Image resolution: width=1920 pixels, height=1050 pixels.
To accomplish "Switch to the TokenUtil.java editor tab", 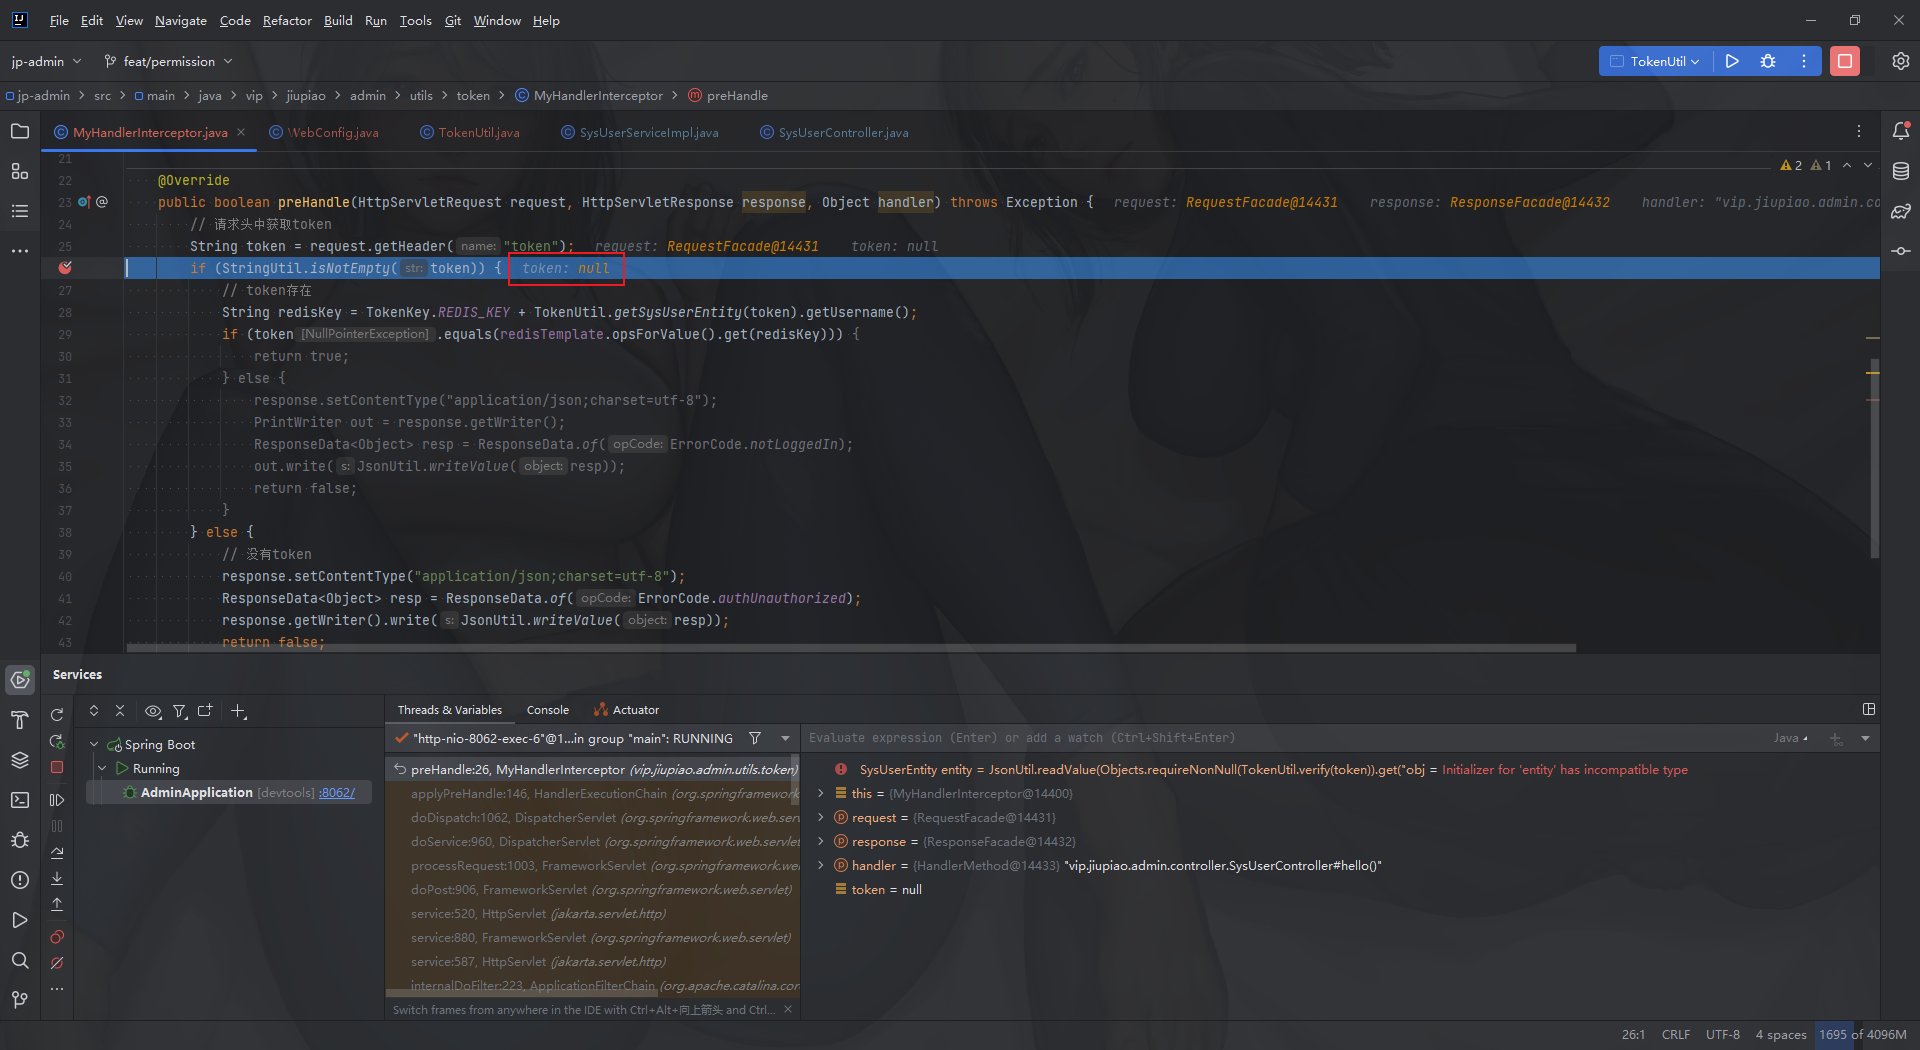I will (468, 132).
